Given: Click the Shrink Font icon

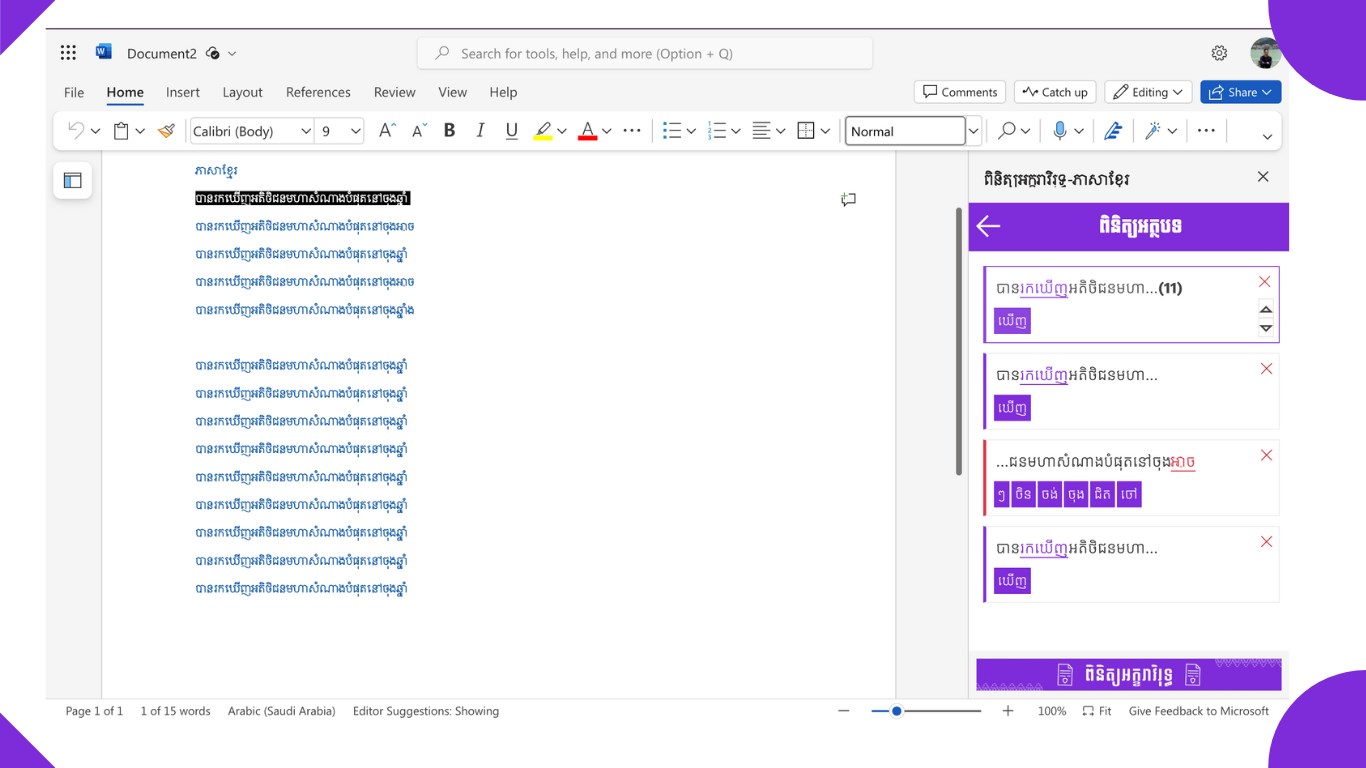Looking at the screenshot, I should tap(420, 131).
